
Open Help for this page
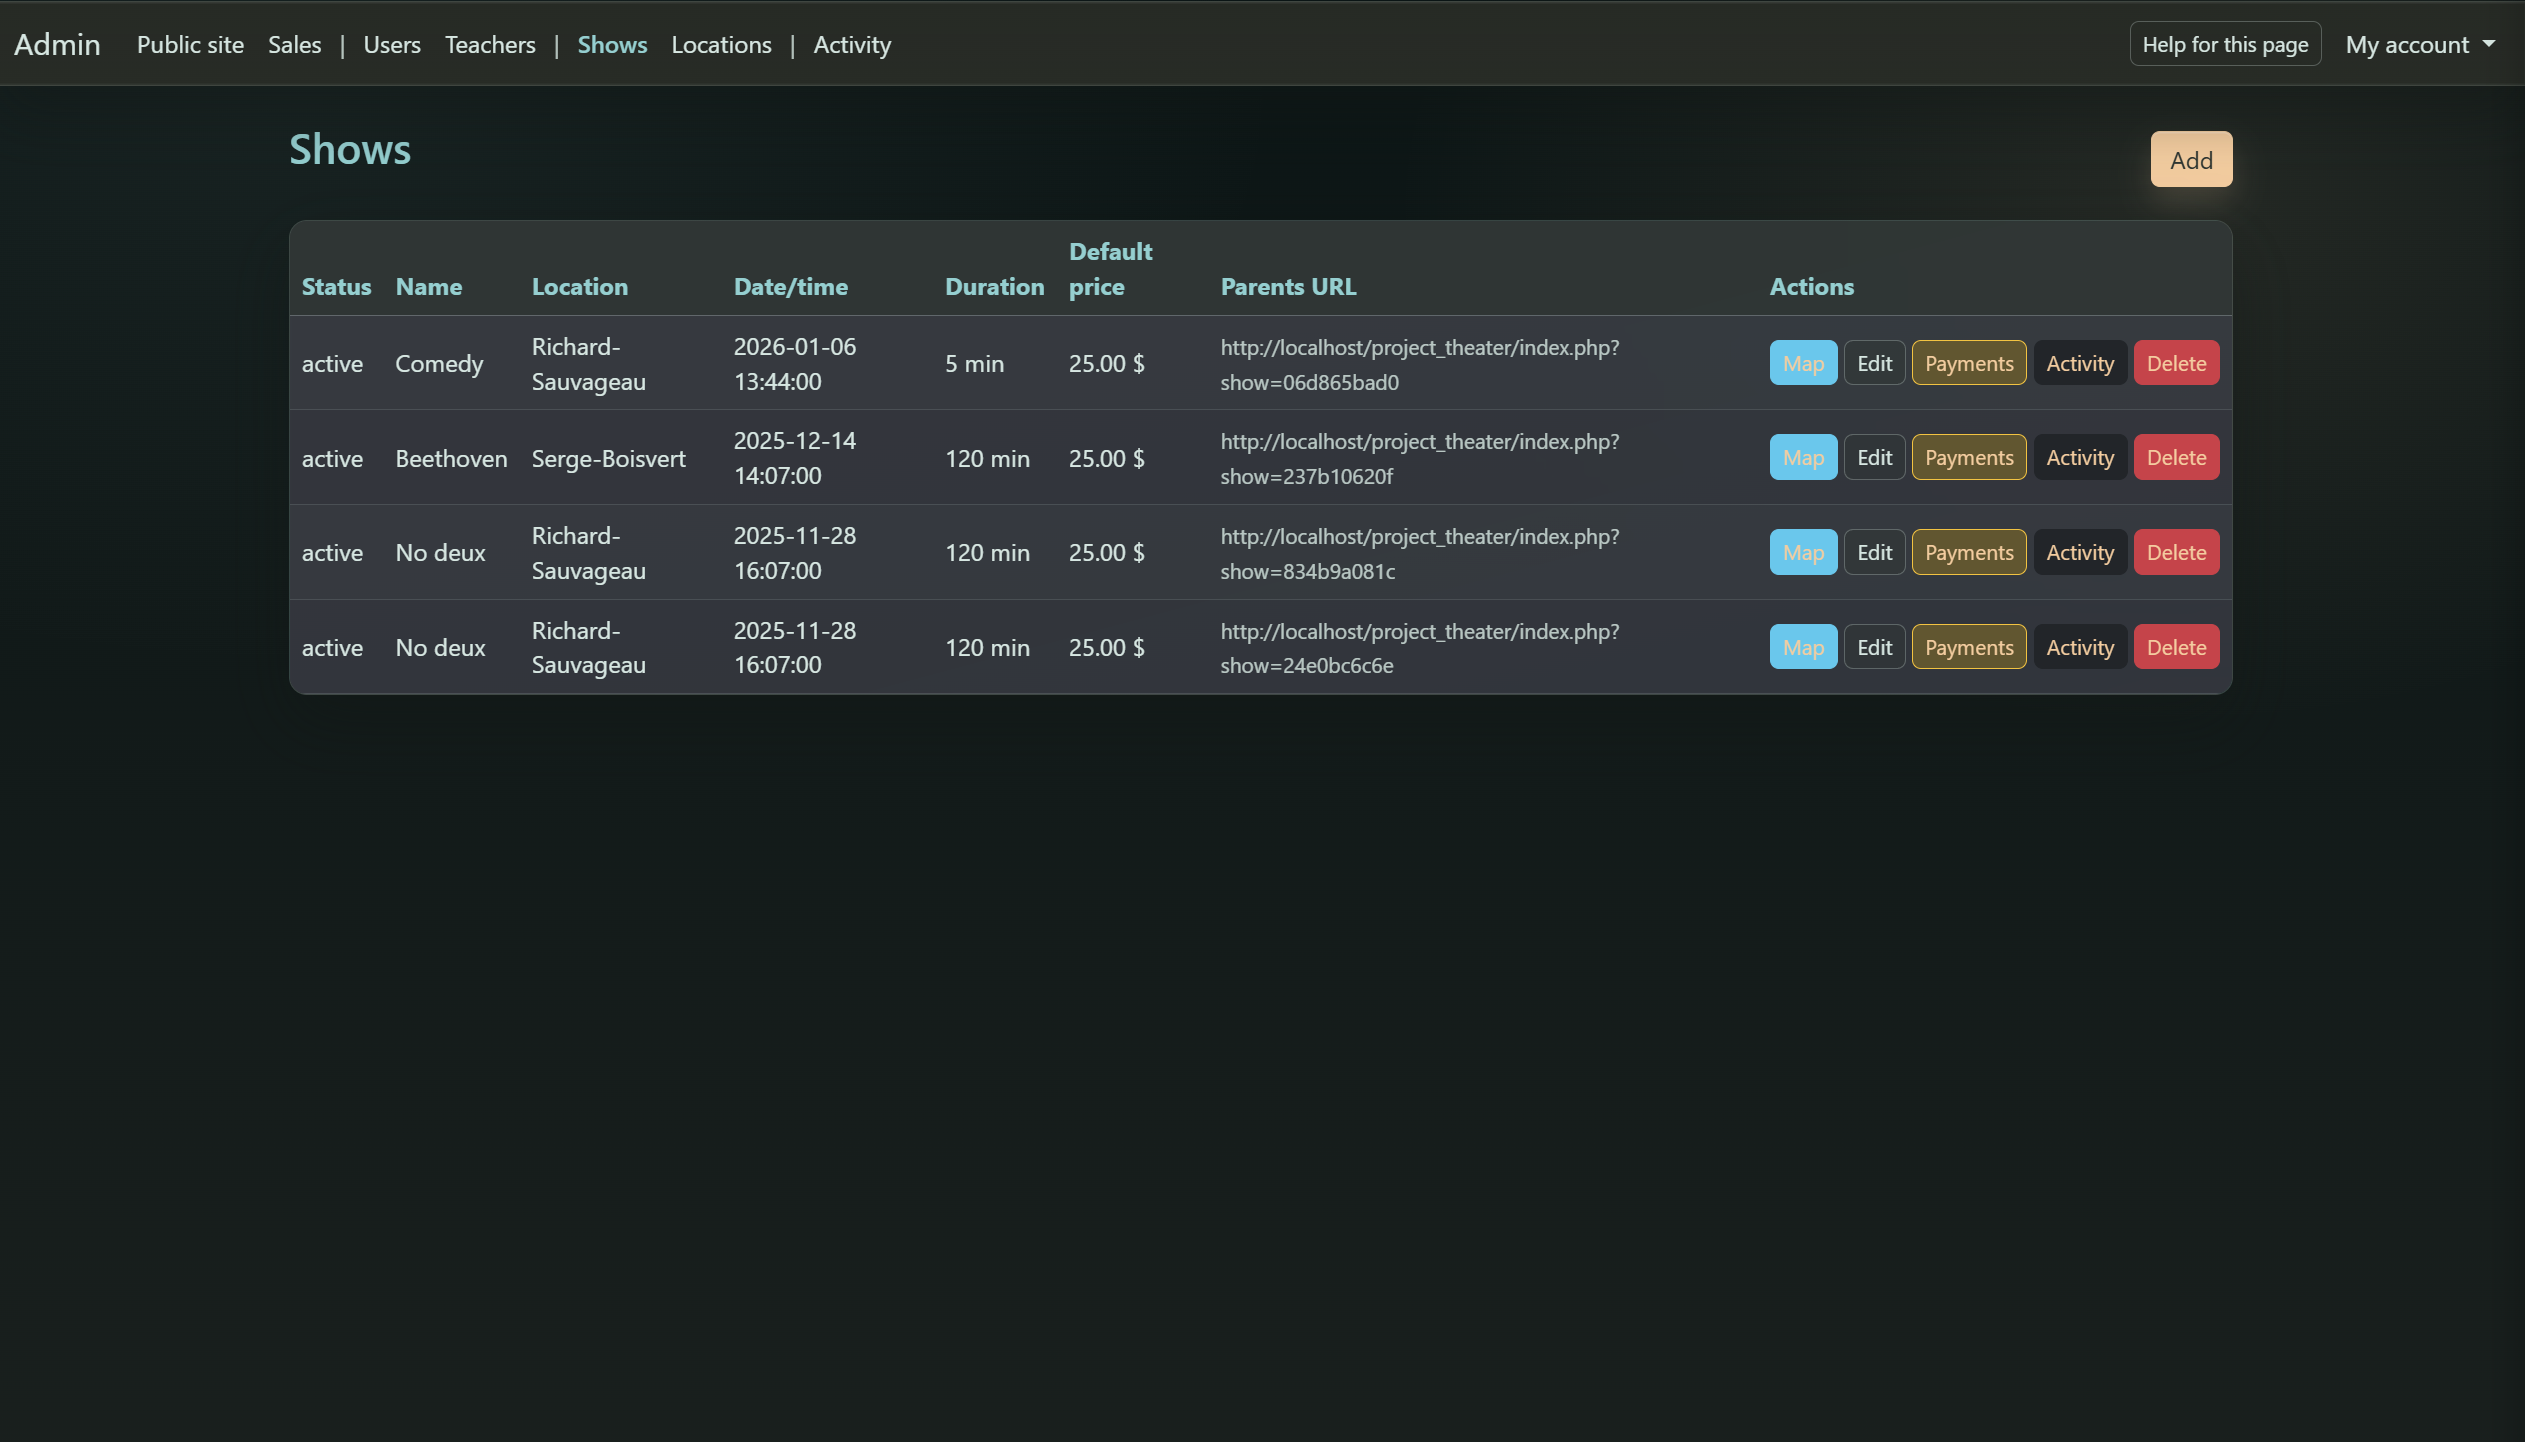tap(2225, 43)
